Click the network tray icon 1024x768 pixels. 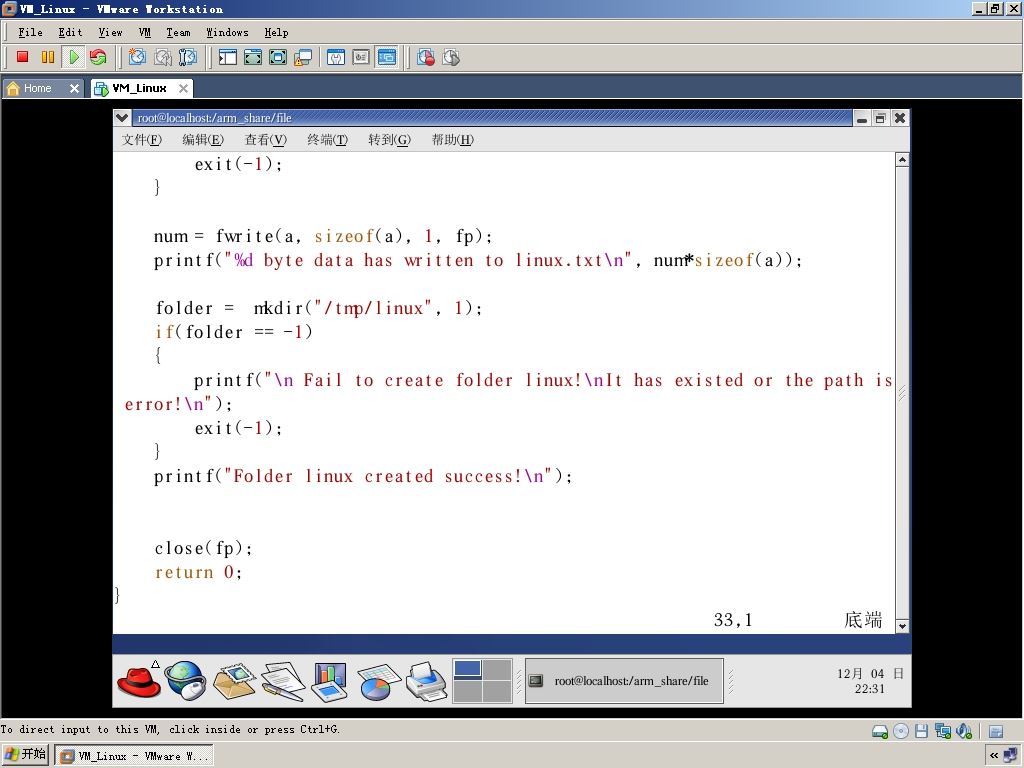coord(1011,756)
